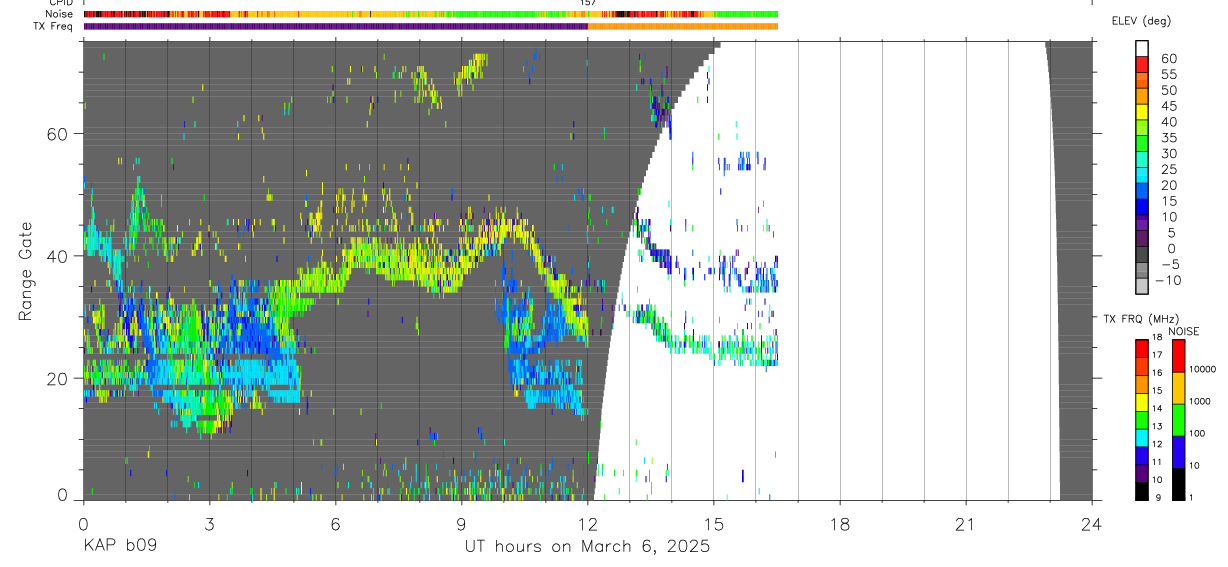1228x567 pixels.
Task: Click the purple segment of the TX Freq strip
Action: click(335, 26)
